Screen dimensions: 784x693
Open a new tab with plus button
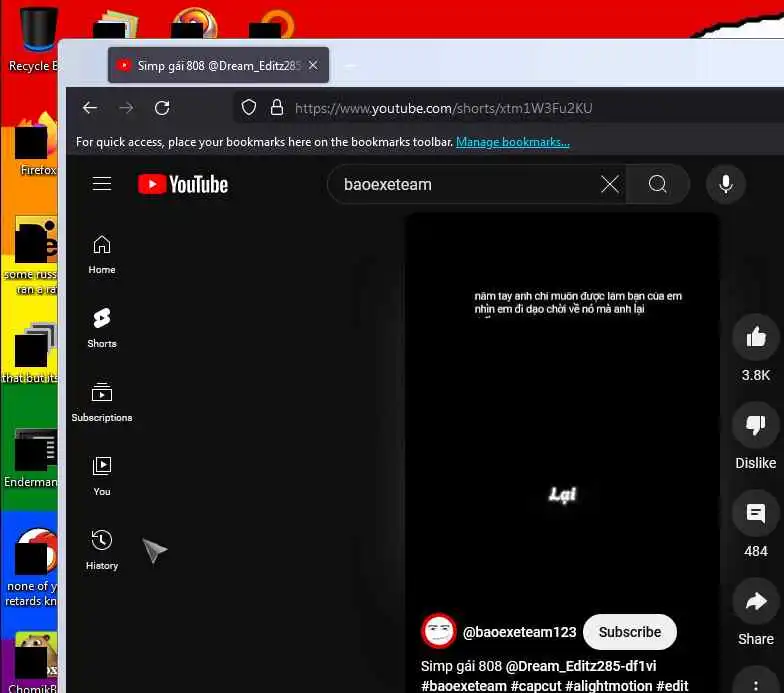[x=350, y=66]
